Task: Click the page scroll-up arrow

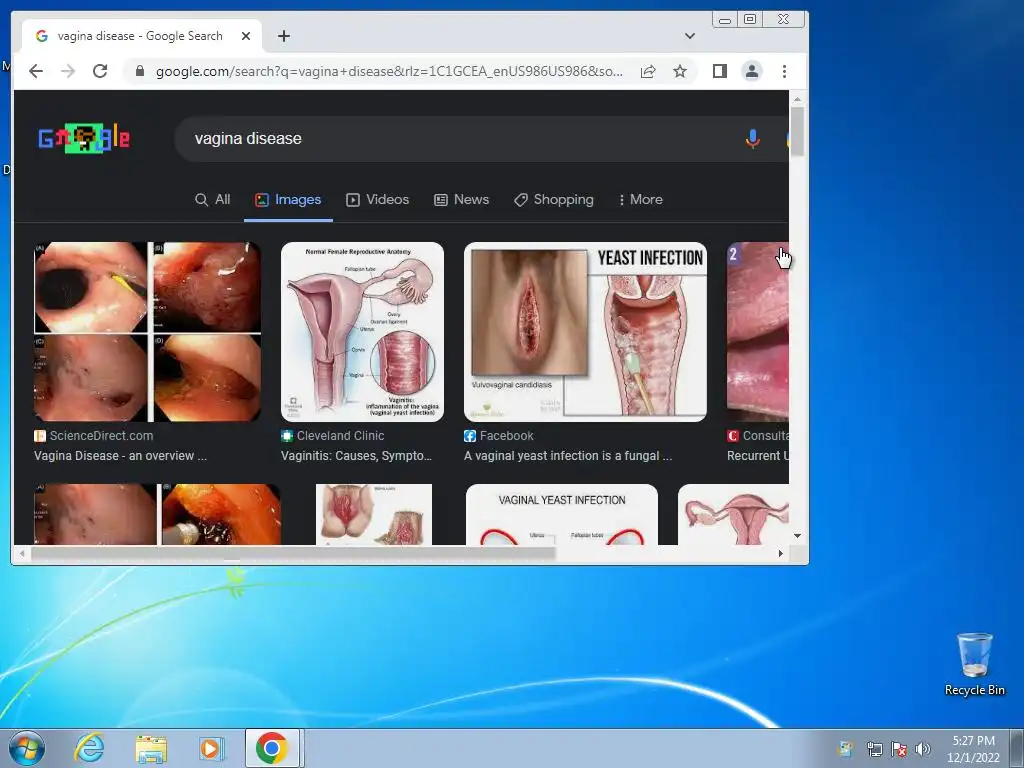Action: coord(797,99)
